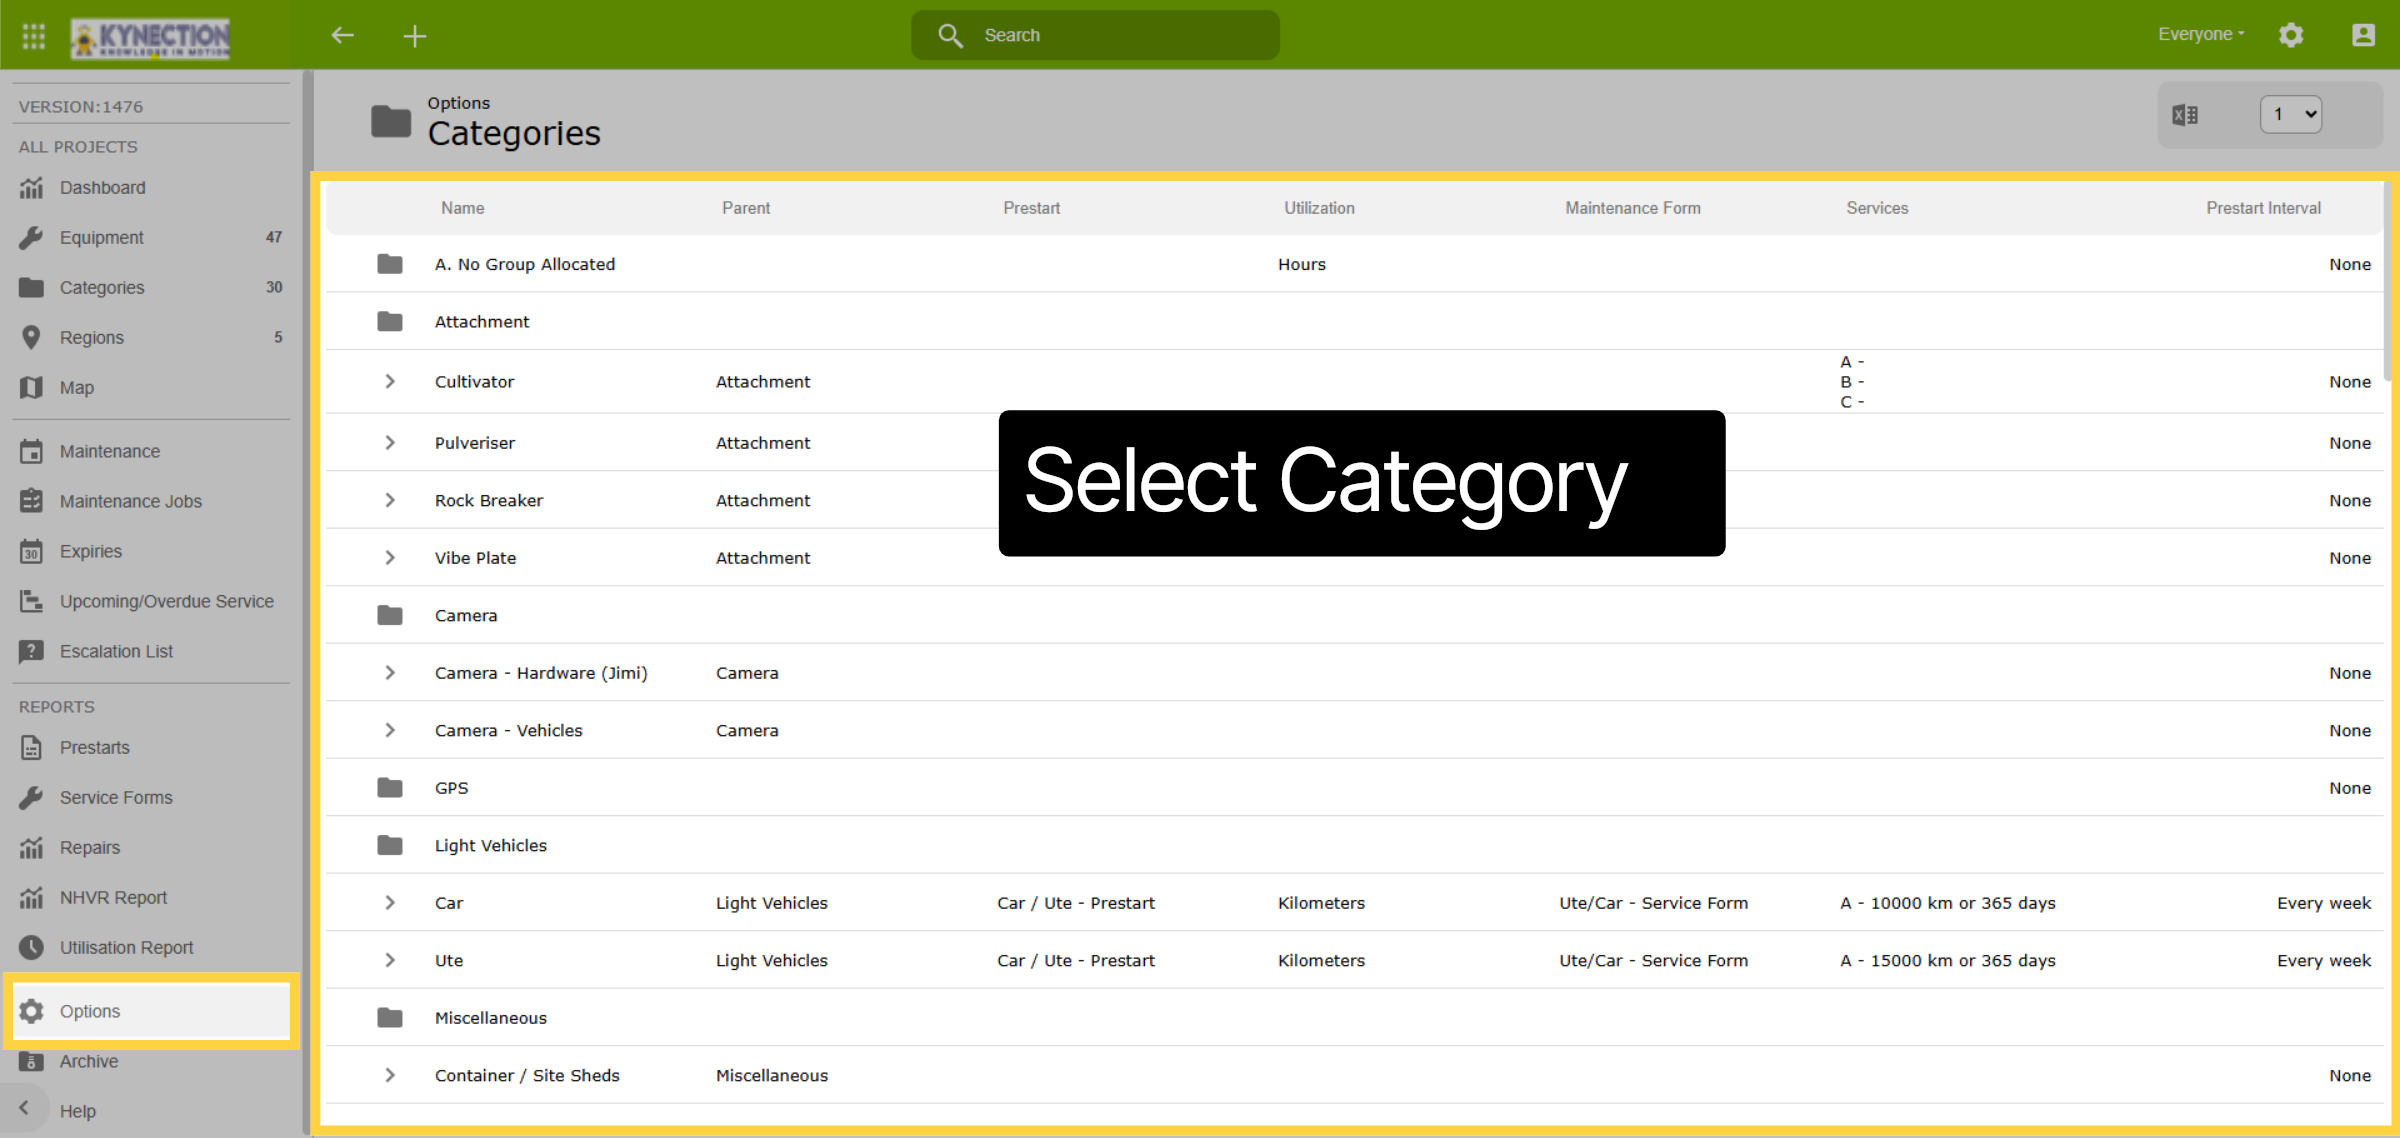
Task: Click the Escalation List icon
Action: pos(32,652)
